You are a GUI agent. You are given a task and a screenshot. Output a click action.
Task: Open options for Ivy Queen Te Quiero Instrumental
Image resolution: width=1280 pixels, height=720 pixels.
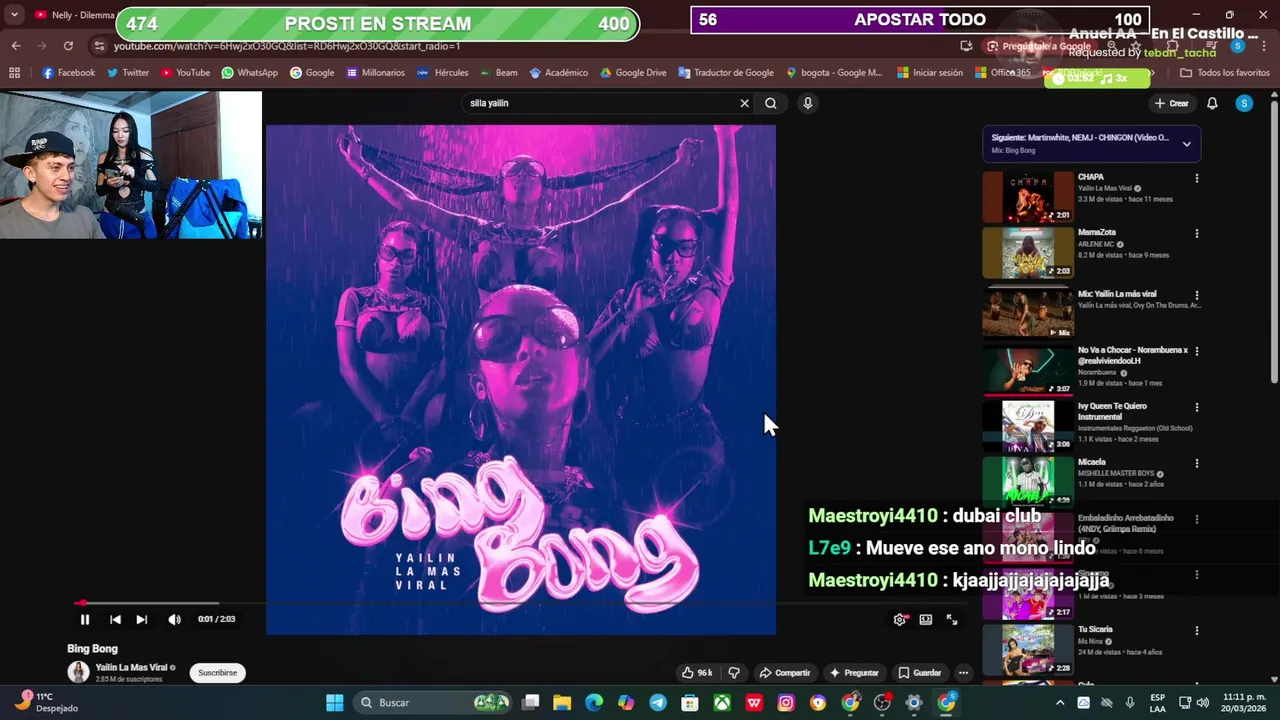[1197, 408]
